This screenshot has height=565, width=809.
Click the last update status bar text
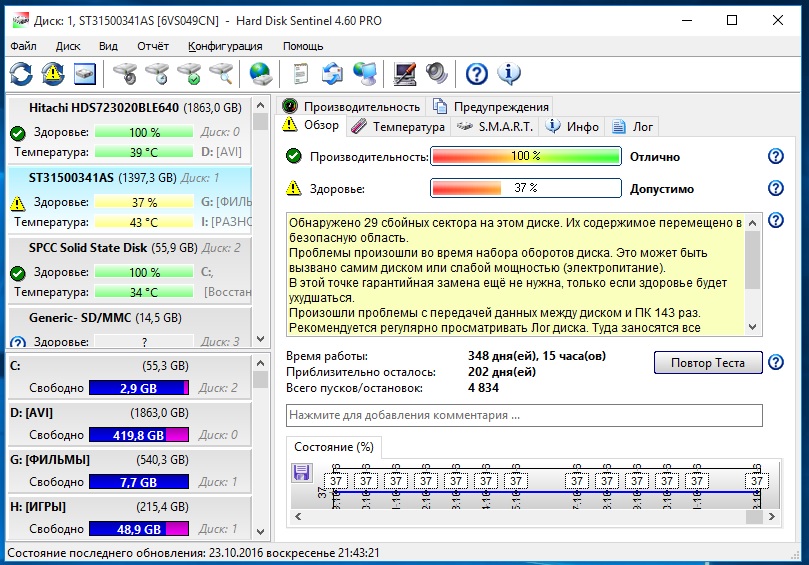point(193,553)
